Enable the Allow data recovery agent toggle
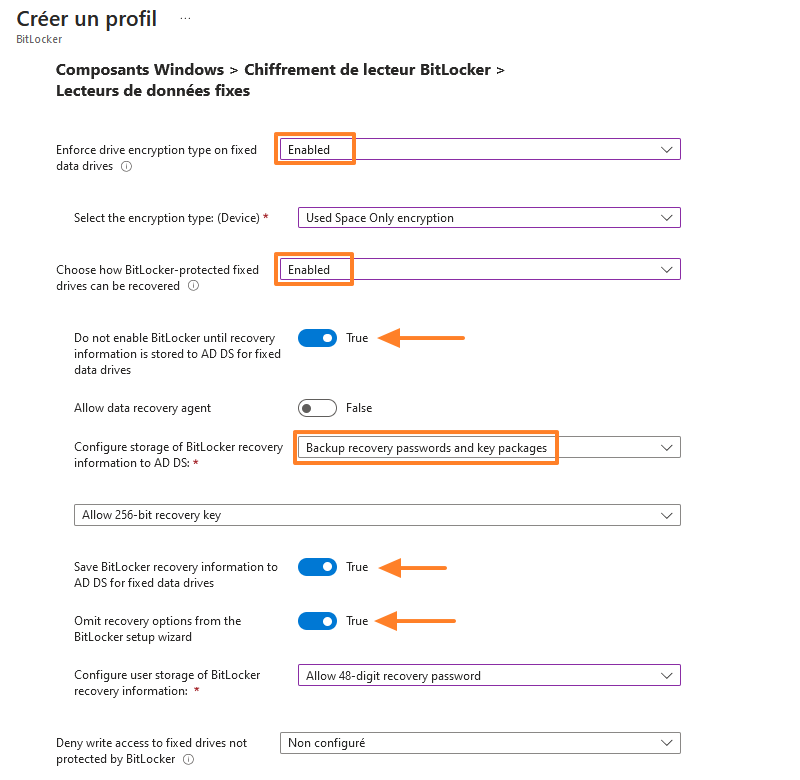Viewport: 800px width, 780px height. pos(317,408)
